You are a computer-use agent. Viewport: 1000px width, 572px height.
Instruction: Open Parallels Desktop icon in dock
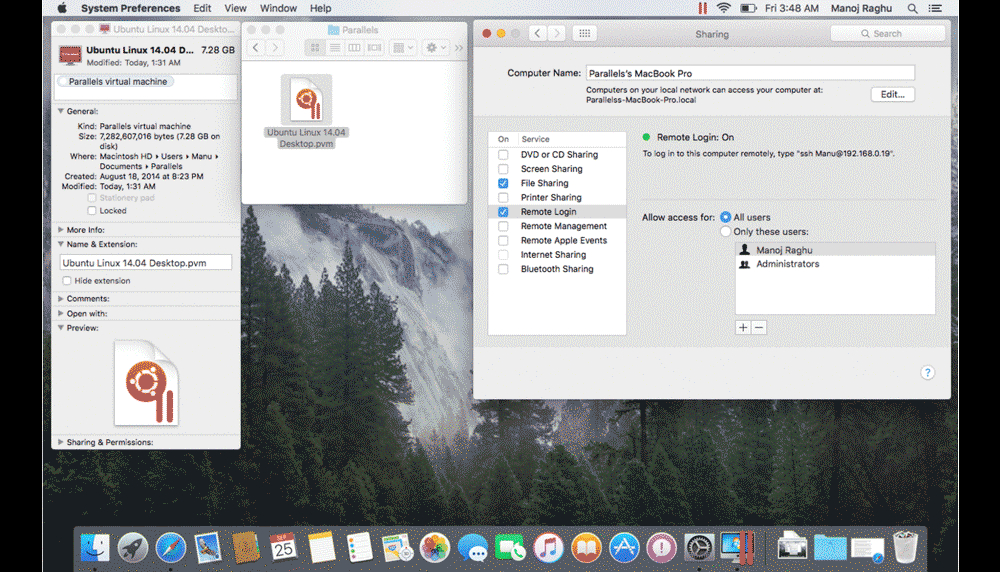[737, 547]
